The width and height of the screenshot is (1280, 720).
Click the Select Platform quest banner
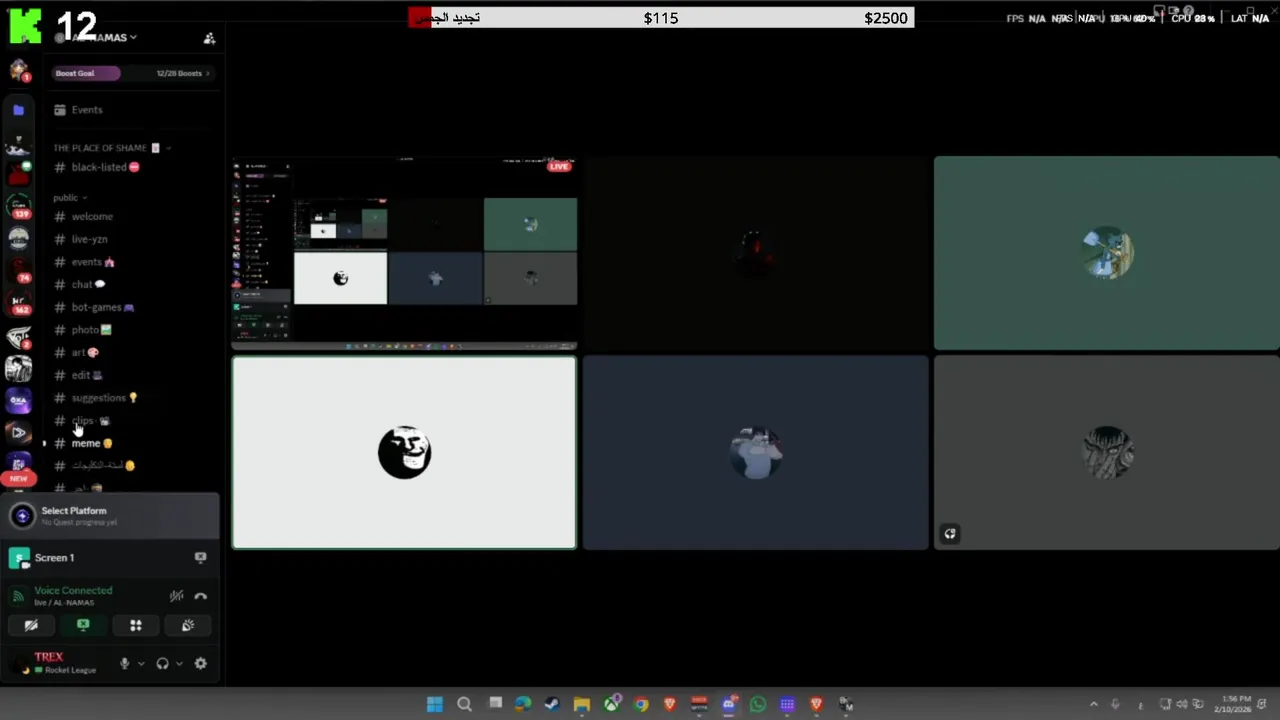pos(110,515)
